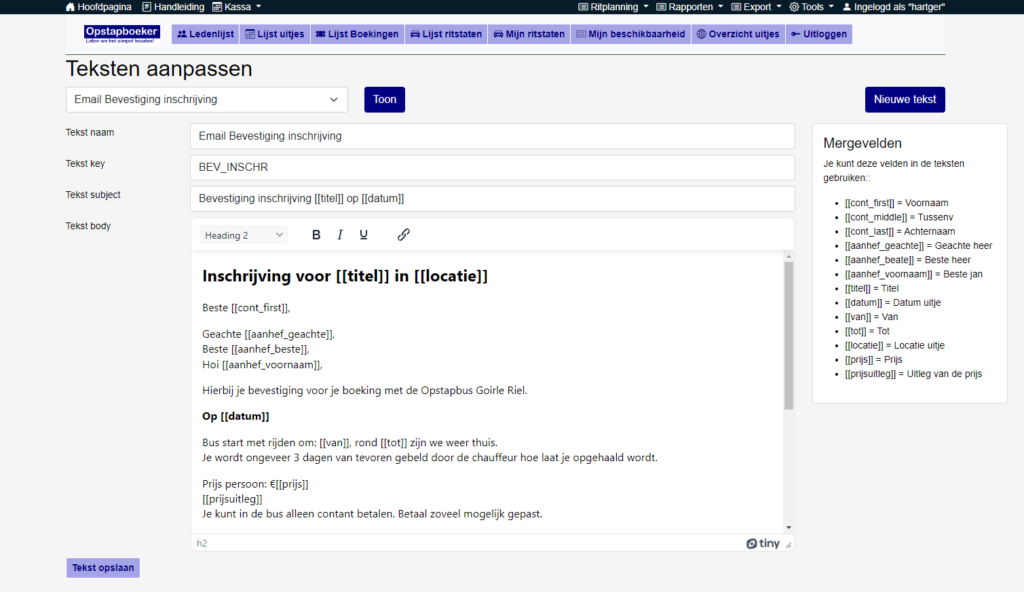Viewport: 1024px width, 592px height.
Task: Click the Tekst subject input field
Action: pos(492,199)
